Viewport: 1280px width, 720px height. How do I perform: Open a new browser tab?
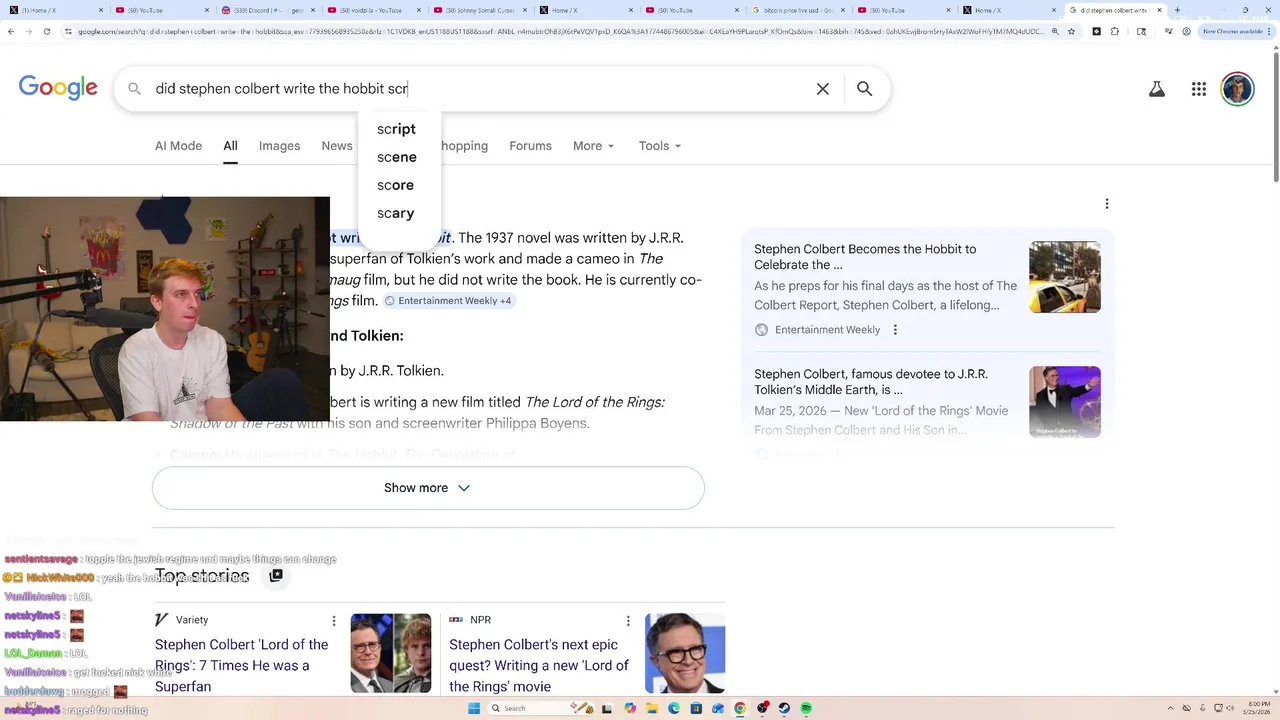[1177, 10]
